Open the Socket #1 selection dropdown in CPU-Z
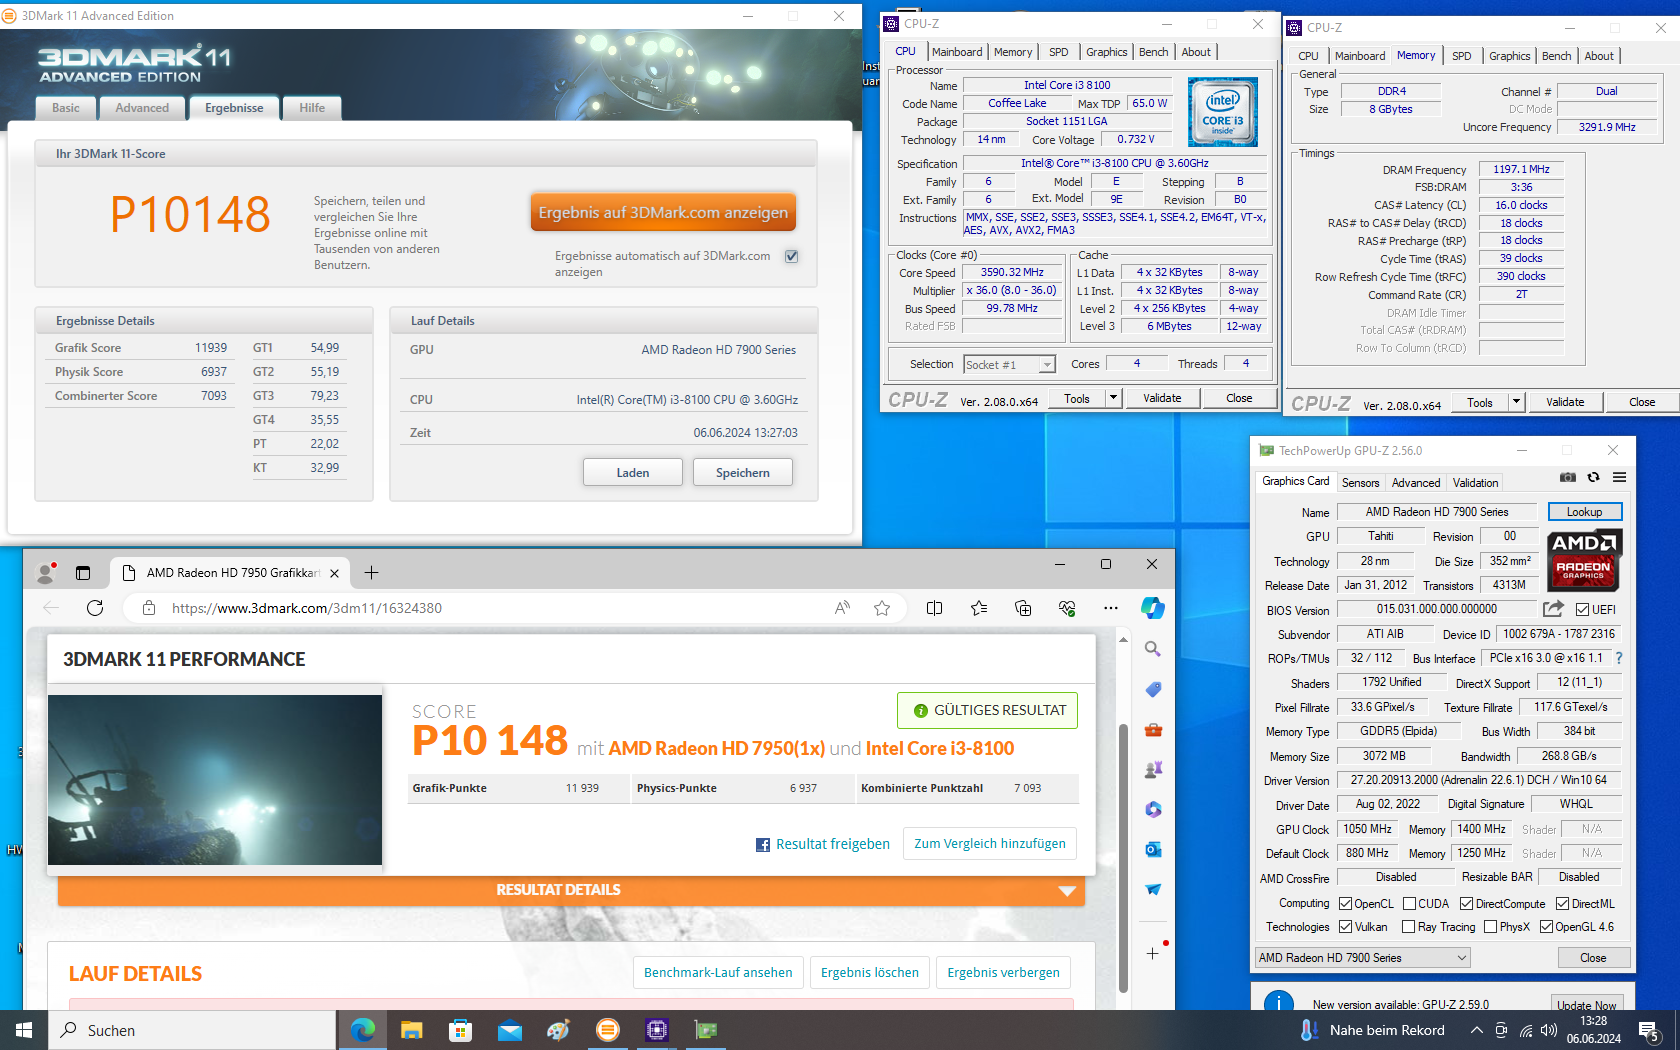The height and width of the screenshot is (1050, 1680). [1009, 365]
